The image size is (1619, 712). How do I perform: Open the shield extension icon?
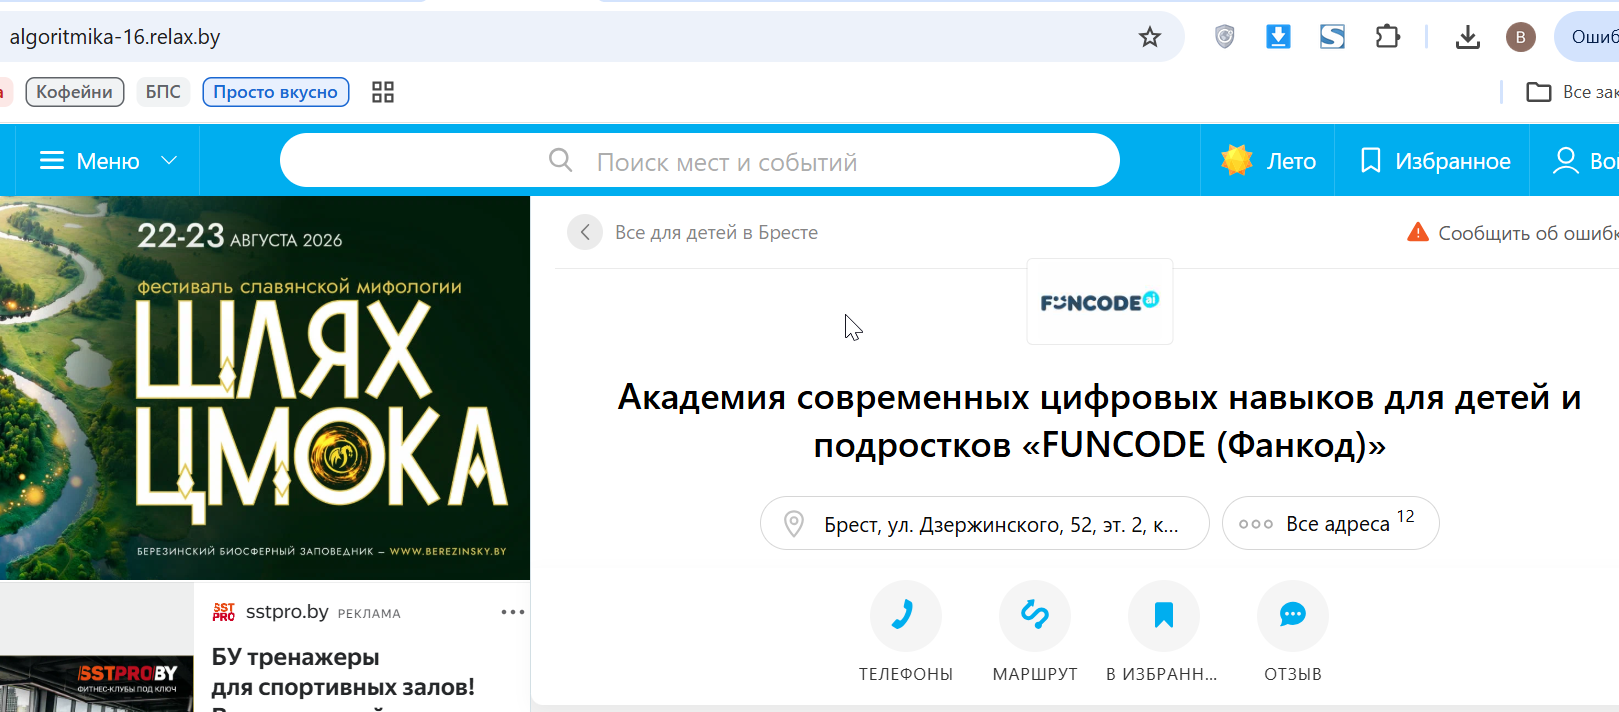click(x=1225, y=37)
